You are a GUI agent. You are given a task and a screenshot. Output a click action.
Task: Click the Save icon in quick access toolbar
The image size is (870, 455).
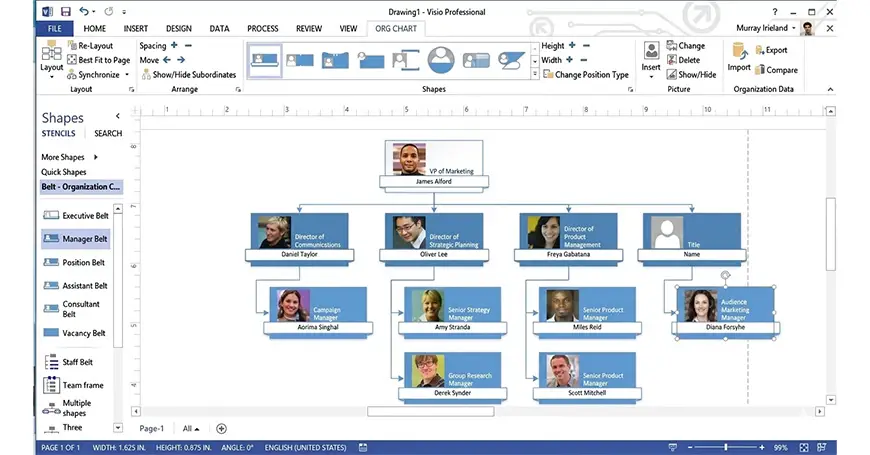click(x=67, y=10)
